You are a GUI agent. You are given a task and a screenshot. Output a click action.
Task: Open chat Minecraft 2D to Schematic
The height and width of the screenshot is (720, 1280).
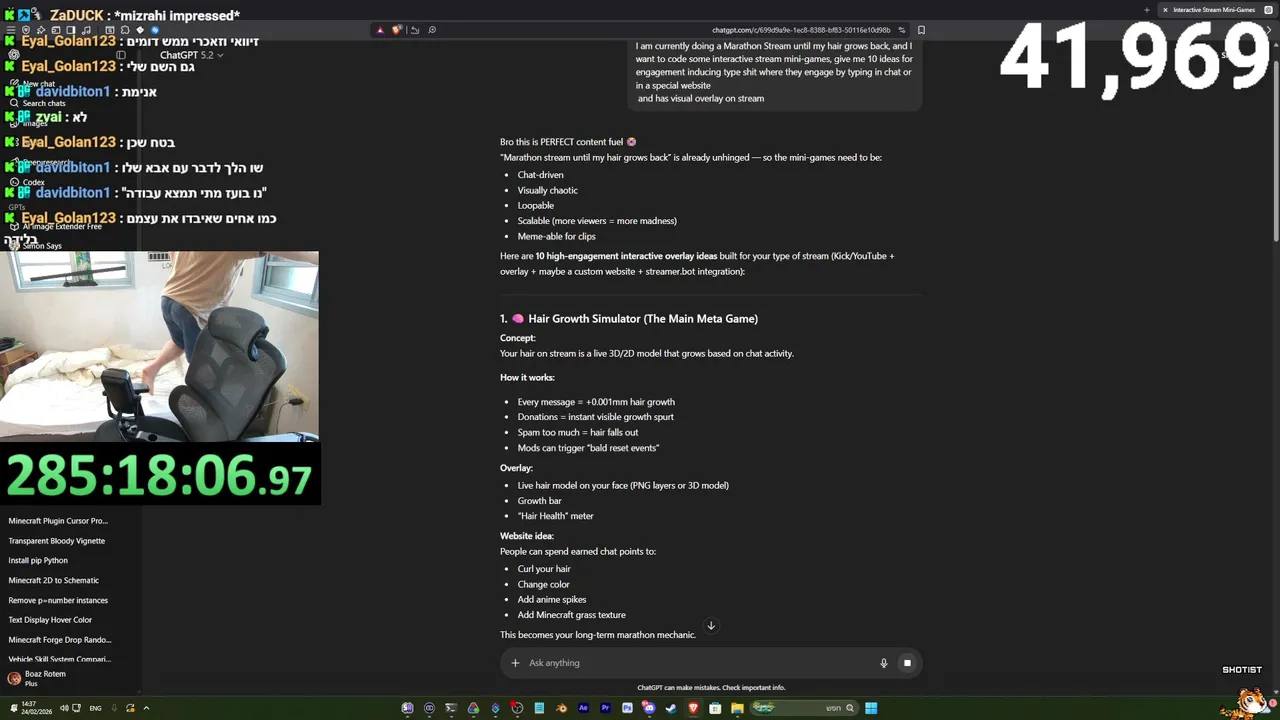pos(54,580)
